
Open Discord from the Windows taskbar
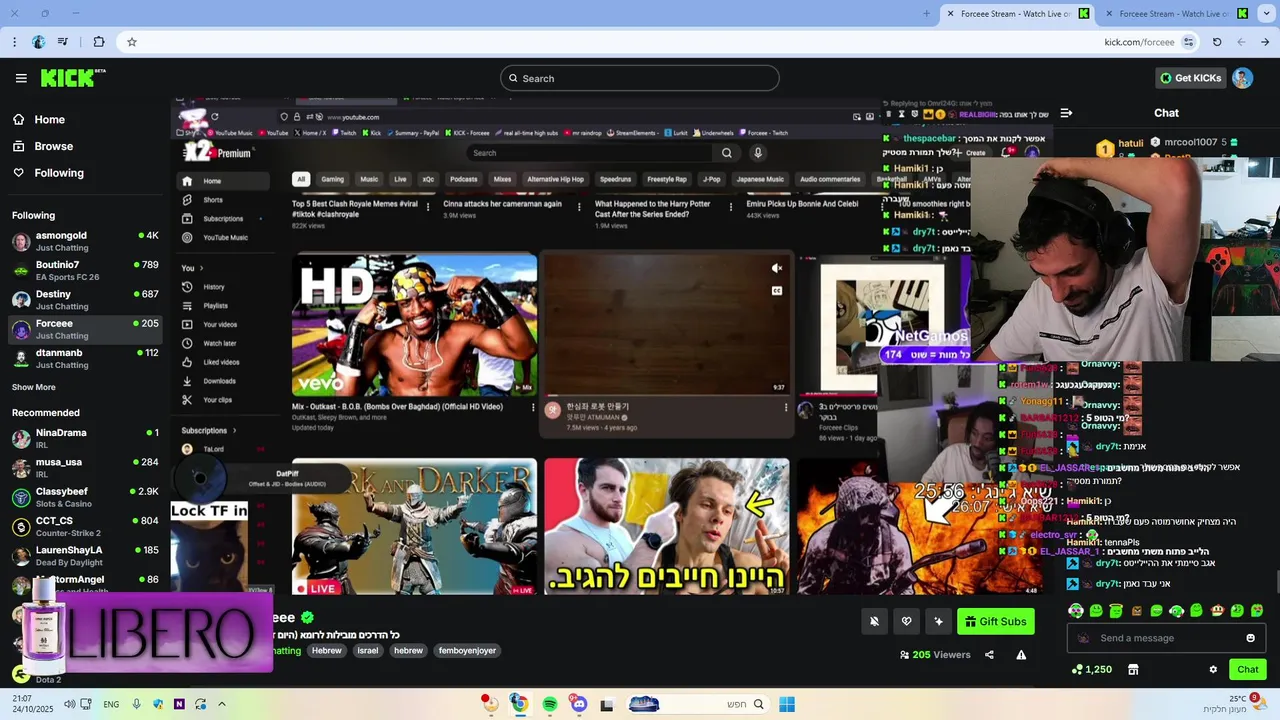[x=578, y=704]
